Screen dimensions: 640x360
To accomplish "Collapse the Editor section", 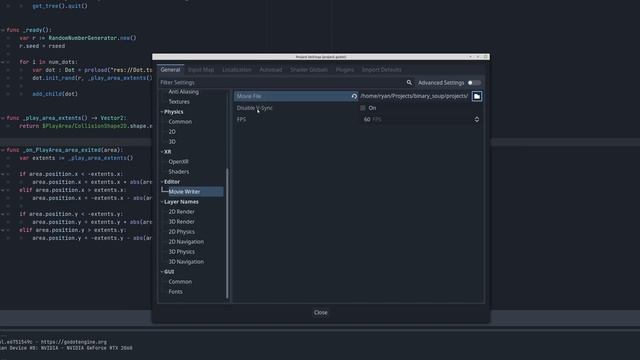I will [x=162, y=182].
